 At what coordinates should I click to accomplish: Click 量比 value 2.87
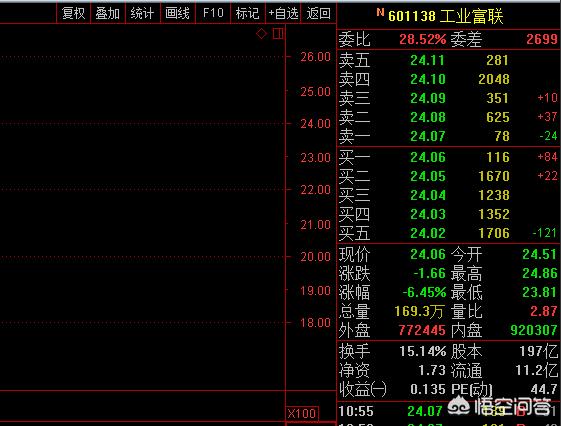543,311
